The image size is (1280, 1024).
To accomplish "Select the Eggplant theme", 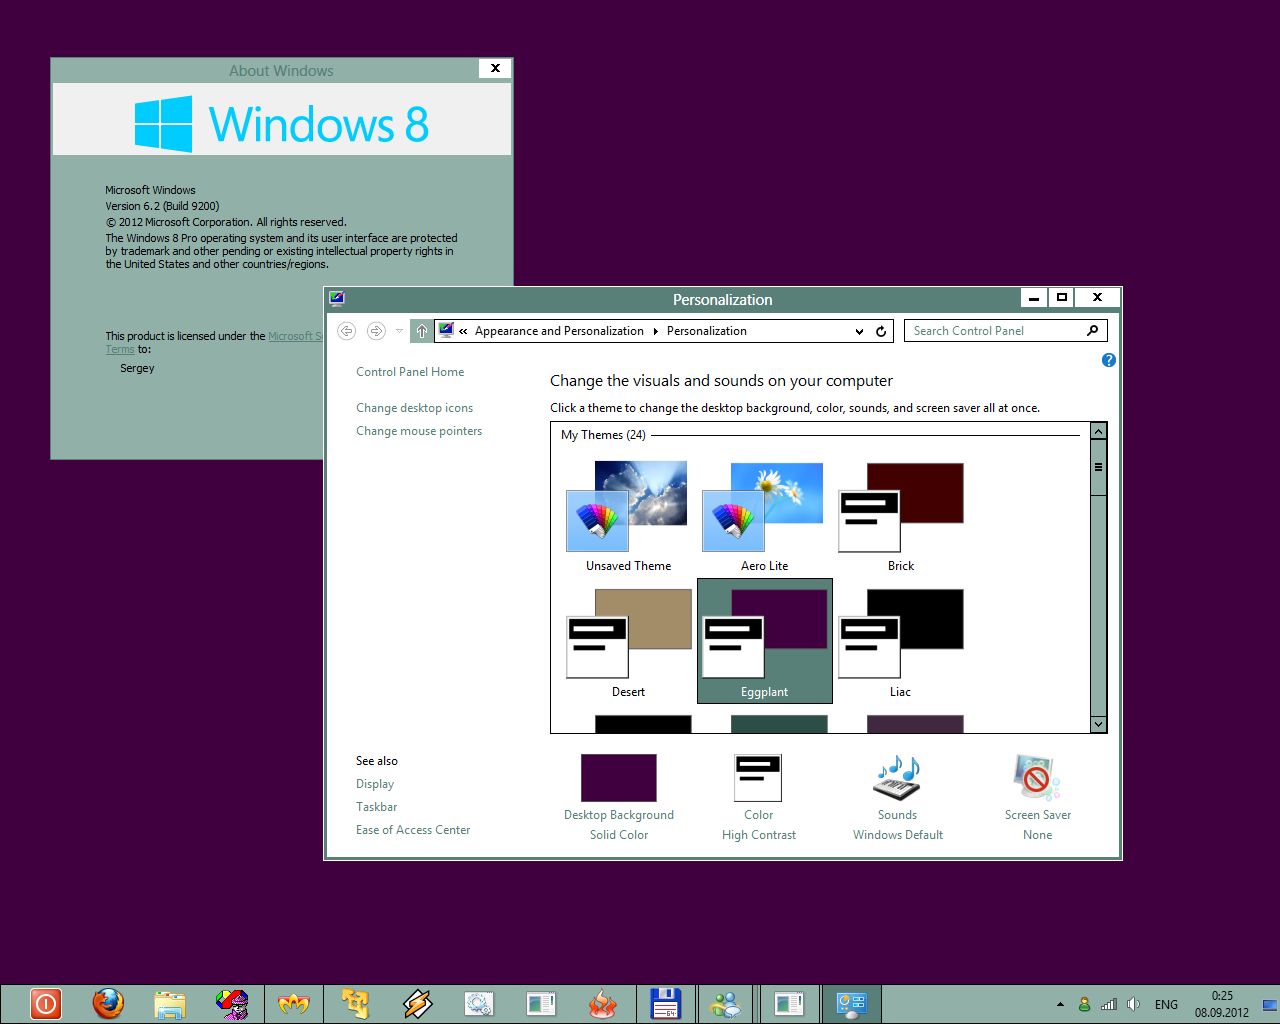I will [x=765, y=642].
